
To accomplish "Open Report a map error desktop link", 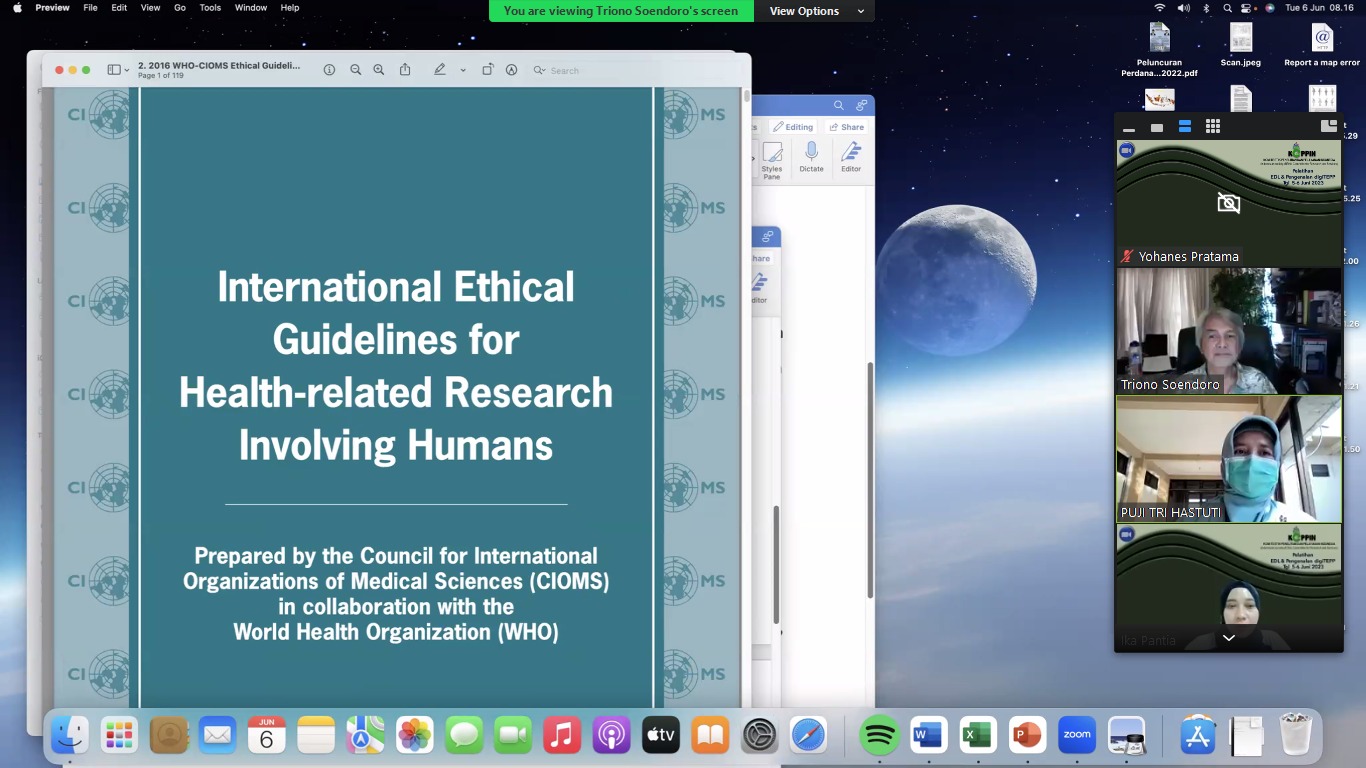I will [1322, 45].
